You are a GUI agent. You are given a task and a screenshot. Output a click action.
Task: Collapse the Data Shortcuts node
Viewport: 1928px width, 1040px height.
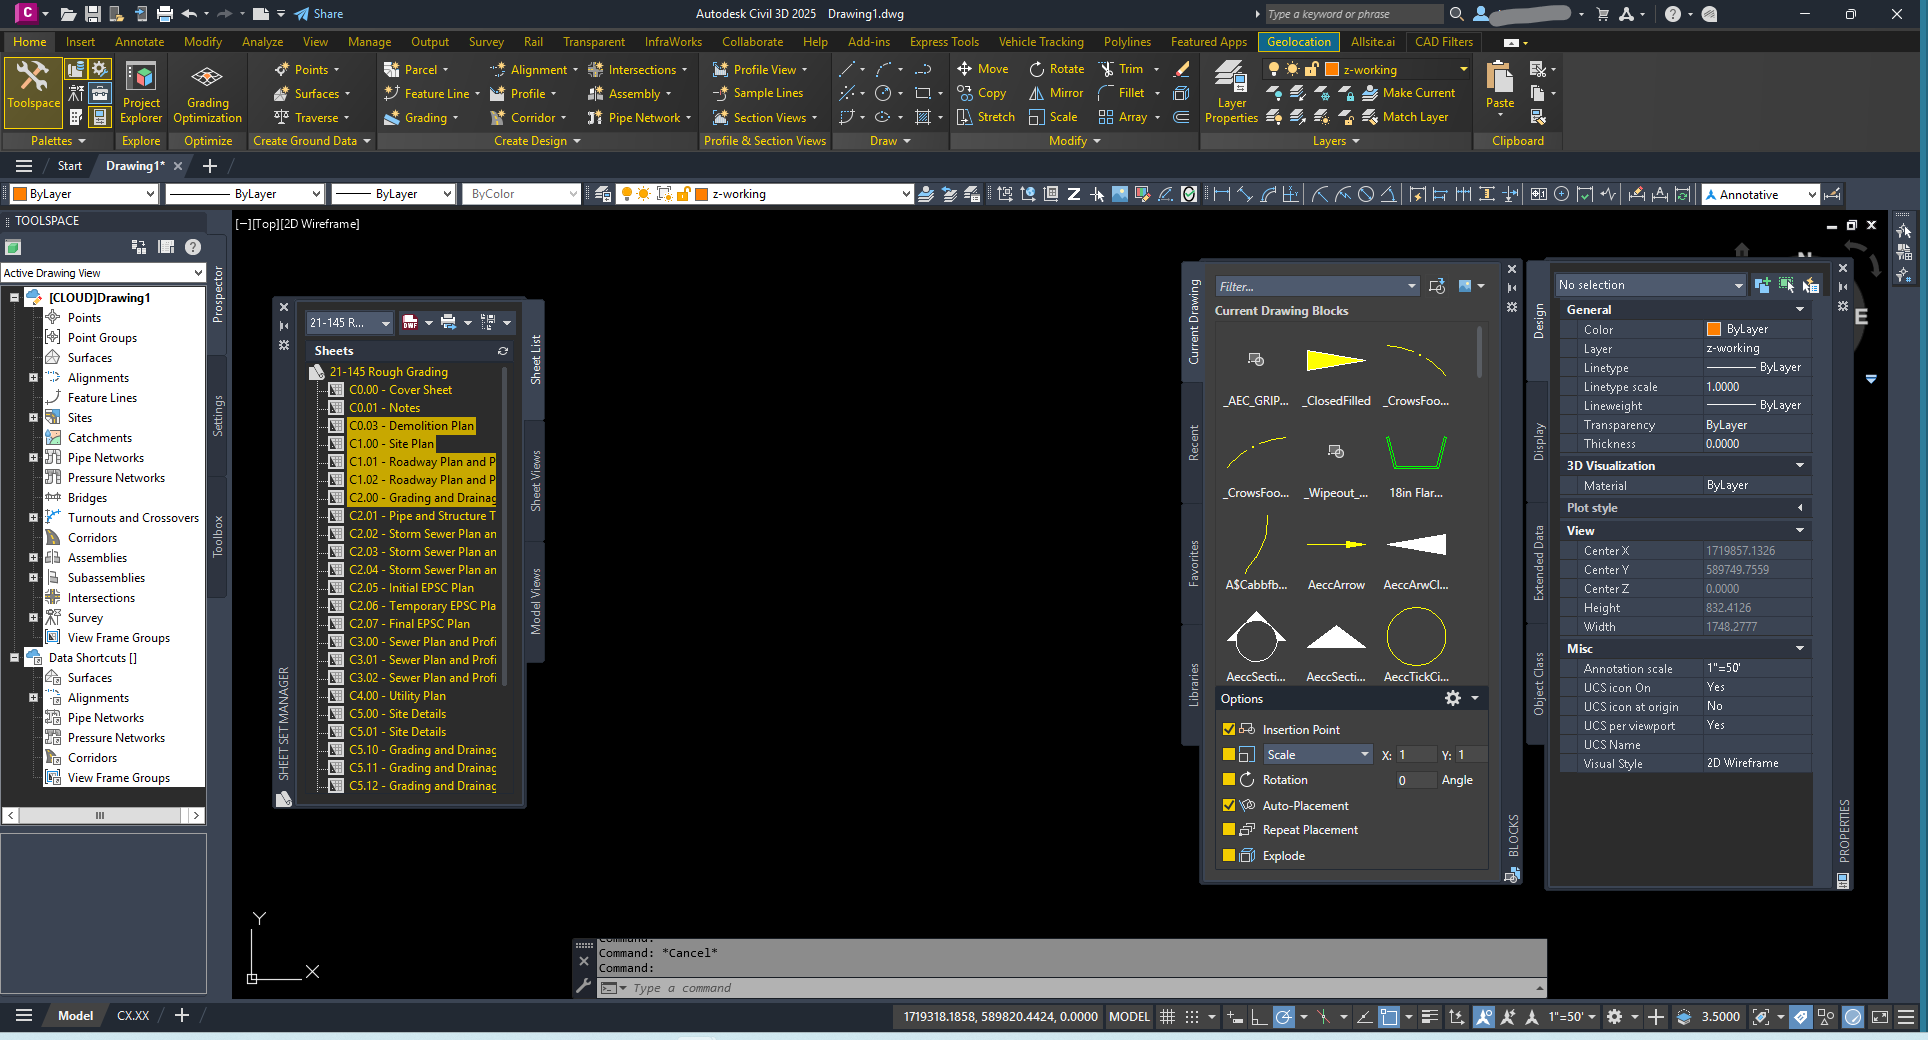(14, 658)
